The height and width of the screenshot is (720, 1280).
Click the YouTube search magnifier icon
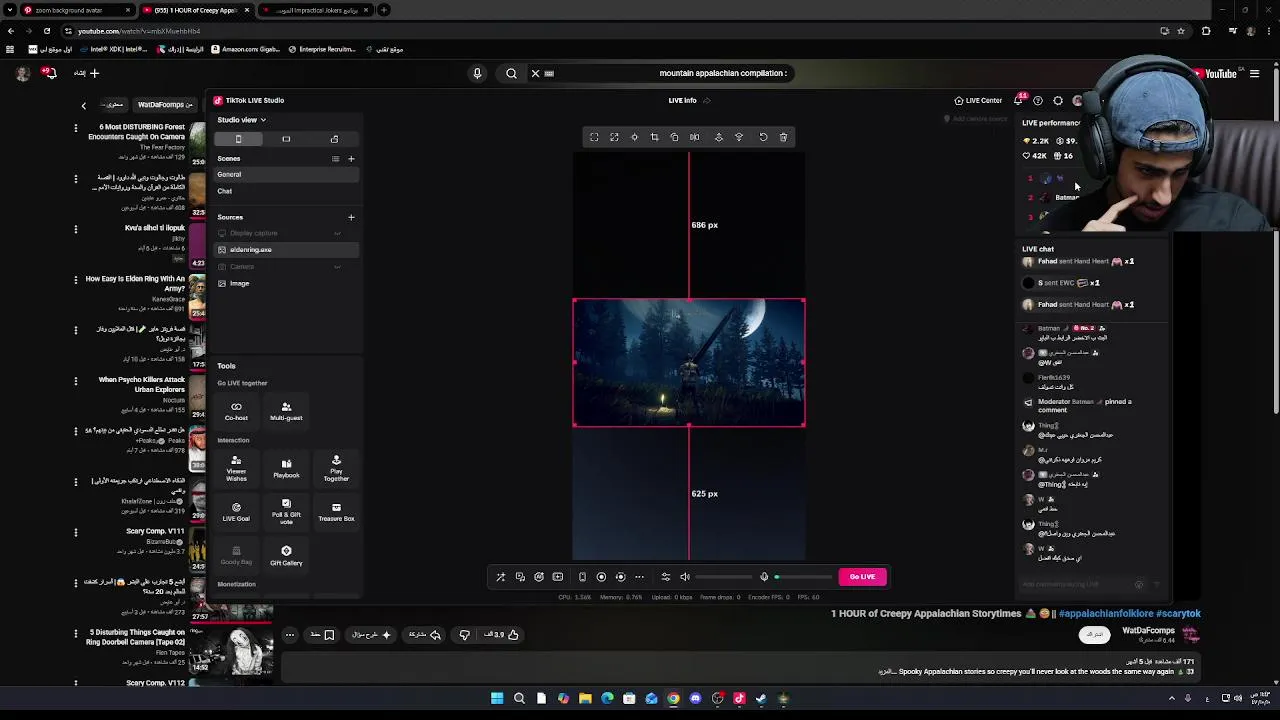pos(511,73)
